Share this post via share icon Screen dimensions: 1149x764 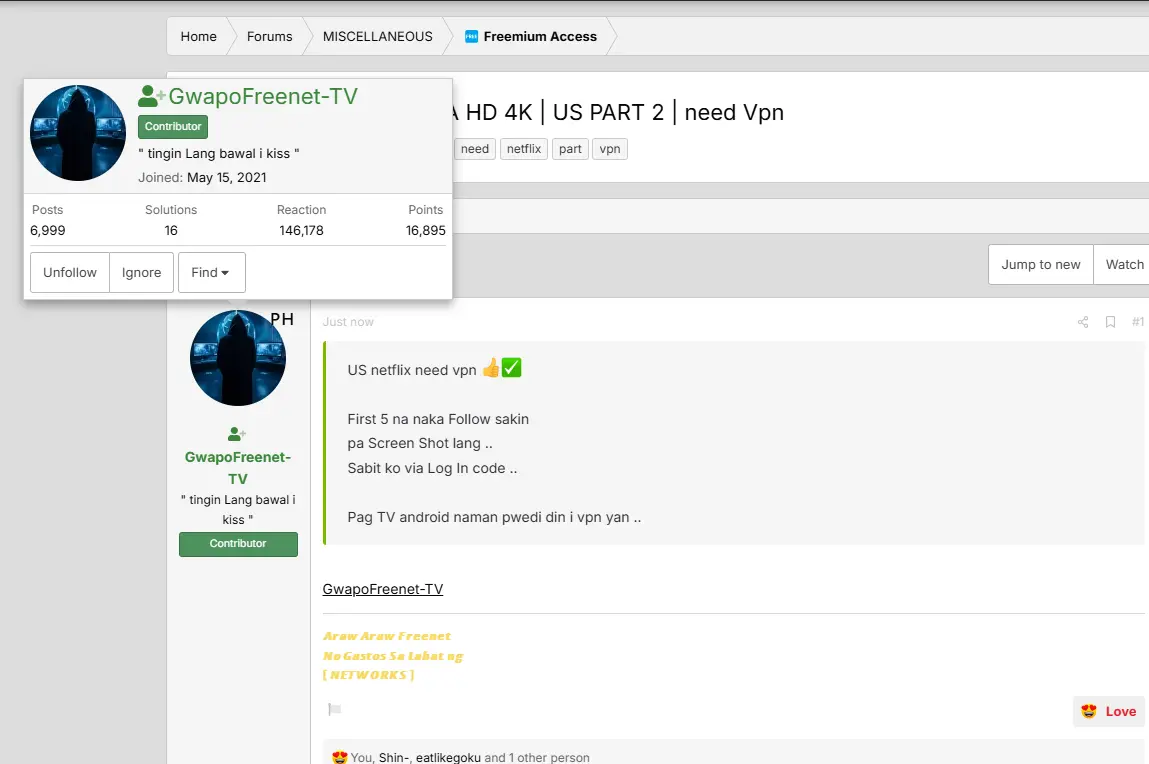[1082, 322]
